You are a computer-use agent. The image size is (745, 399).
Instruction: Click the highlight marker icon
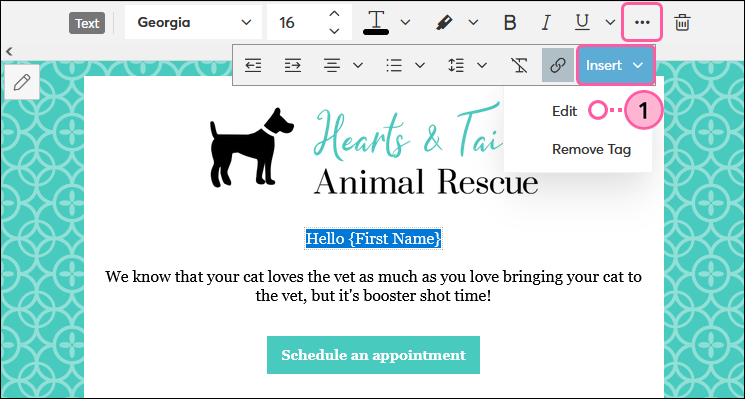[444, 22]
